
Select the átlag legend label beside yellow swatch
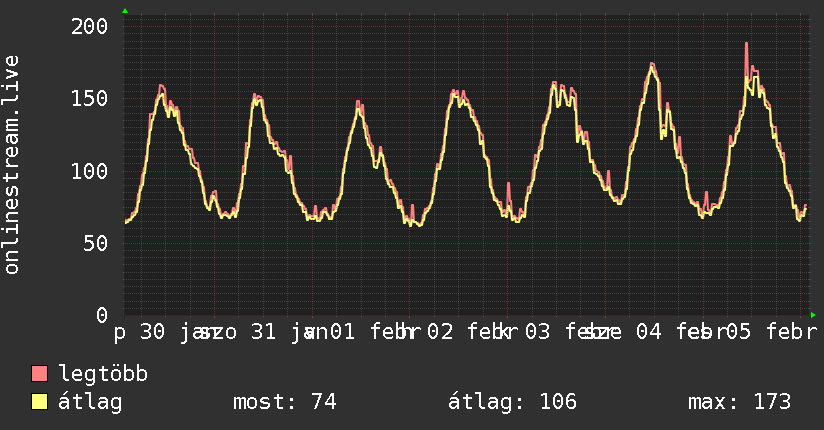[x=90, y=402]
